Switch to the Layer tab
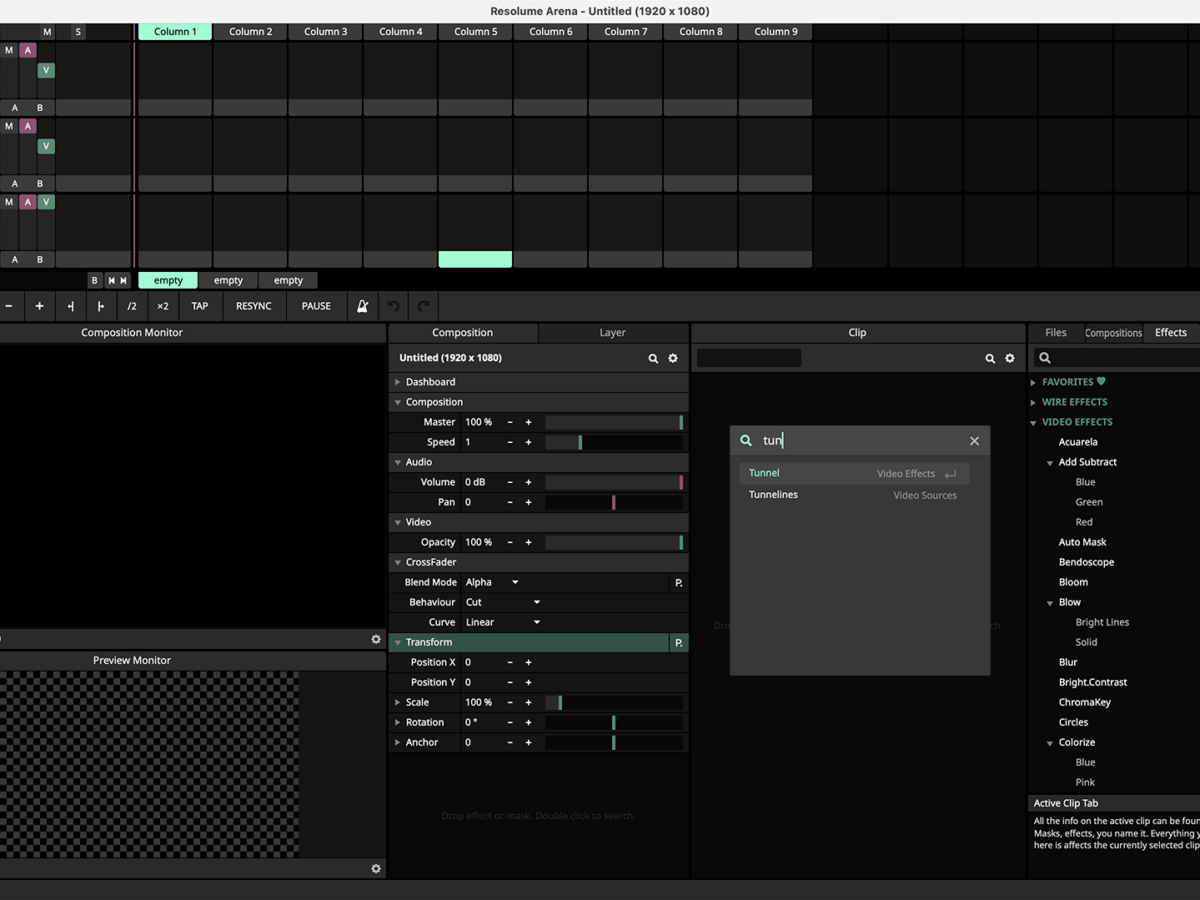Screen dimensions: 1200x900 tap(612, 333)
